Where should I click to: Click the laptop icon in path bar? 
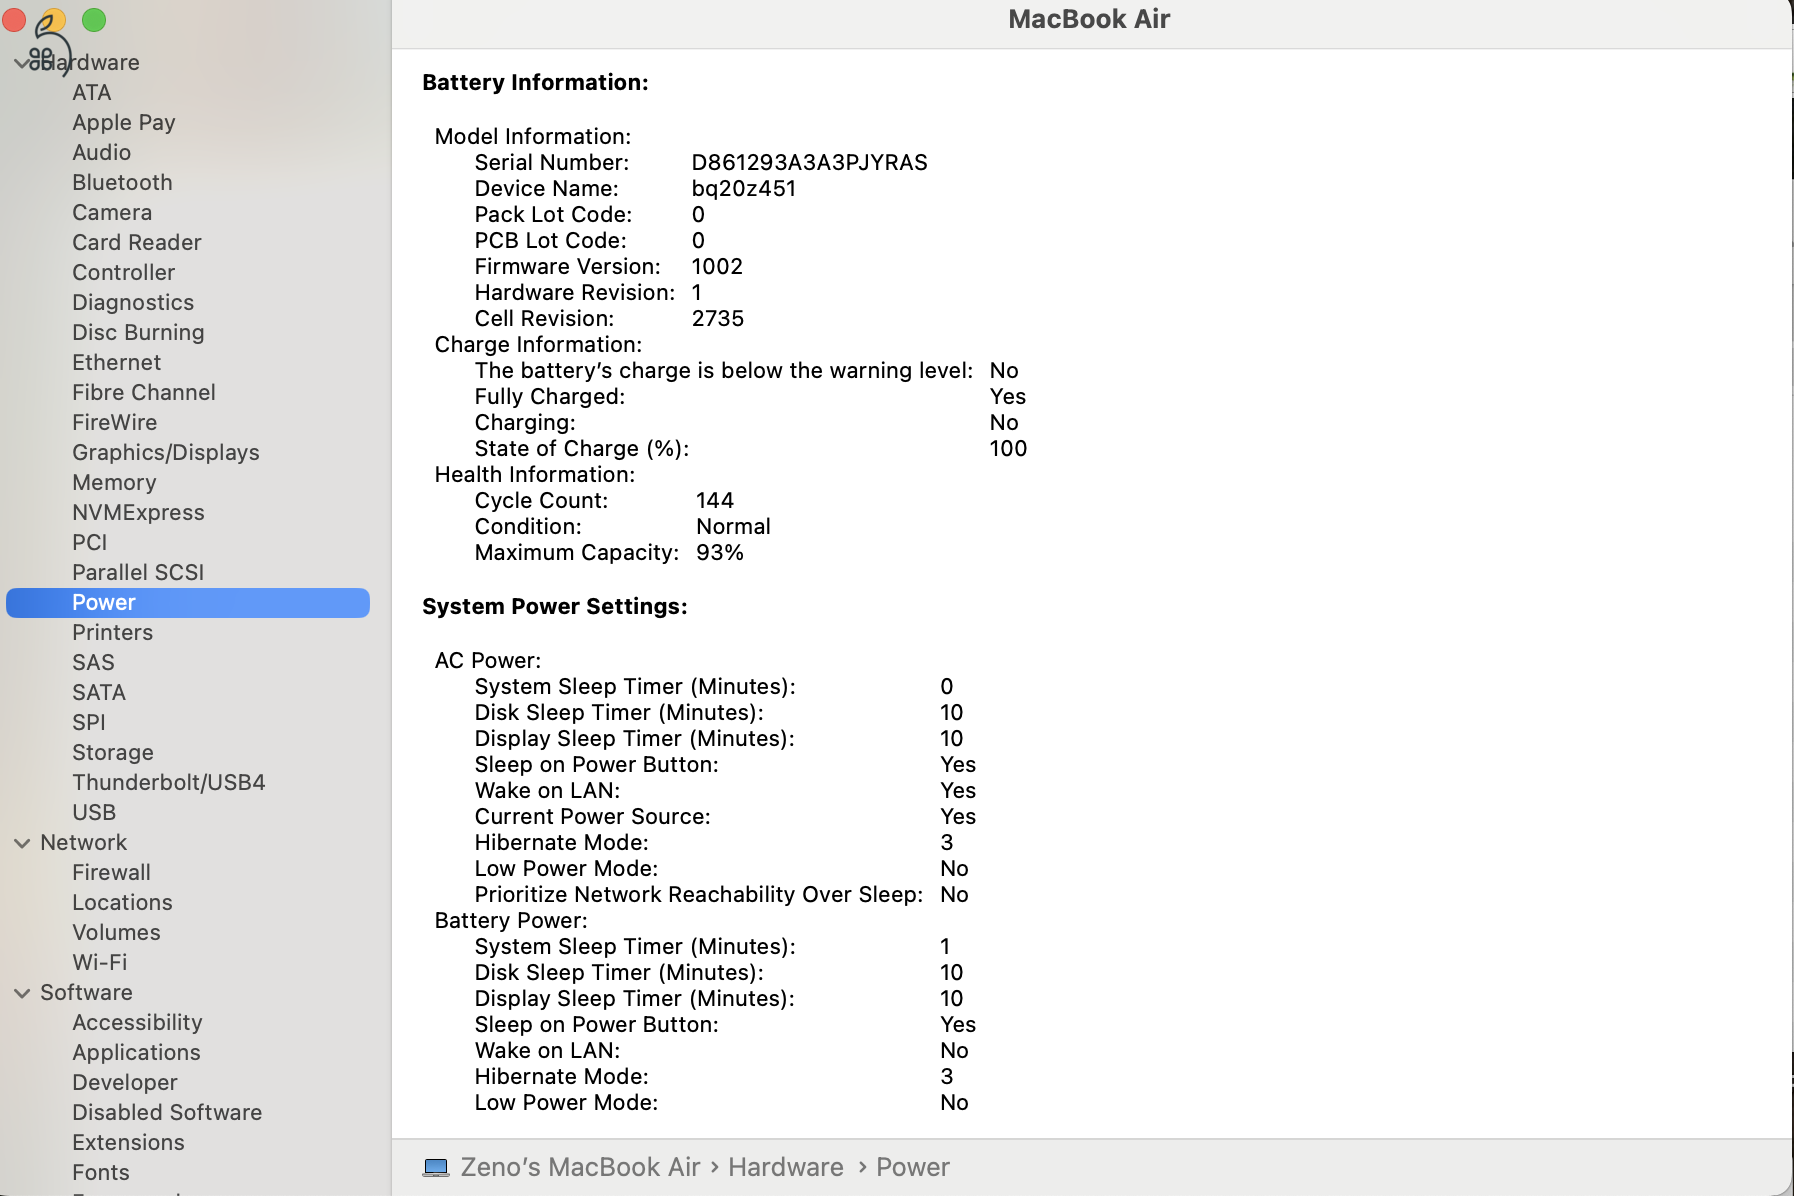[436, 1167]
